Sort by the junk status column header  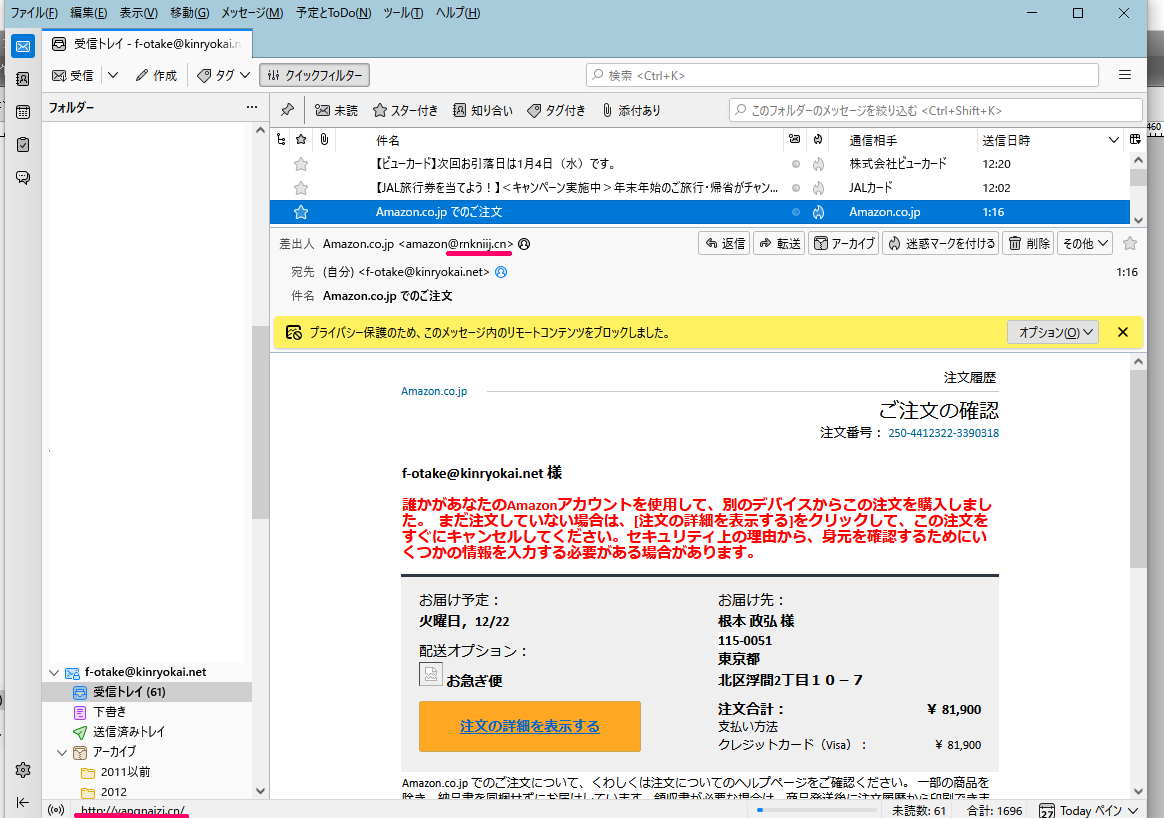[817, 140]
